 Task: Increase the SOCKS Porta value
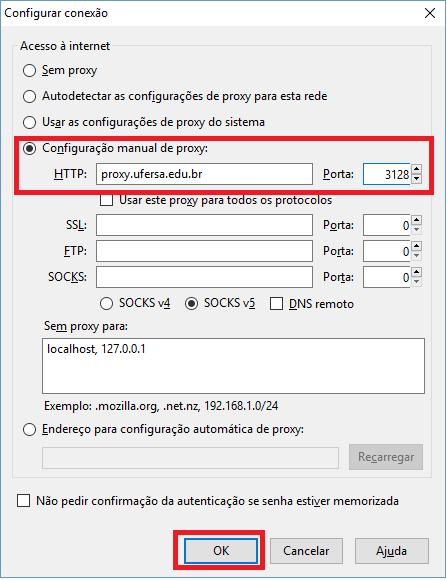(417, 272)
